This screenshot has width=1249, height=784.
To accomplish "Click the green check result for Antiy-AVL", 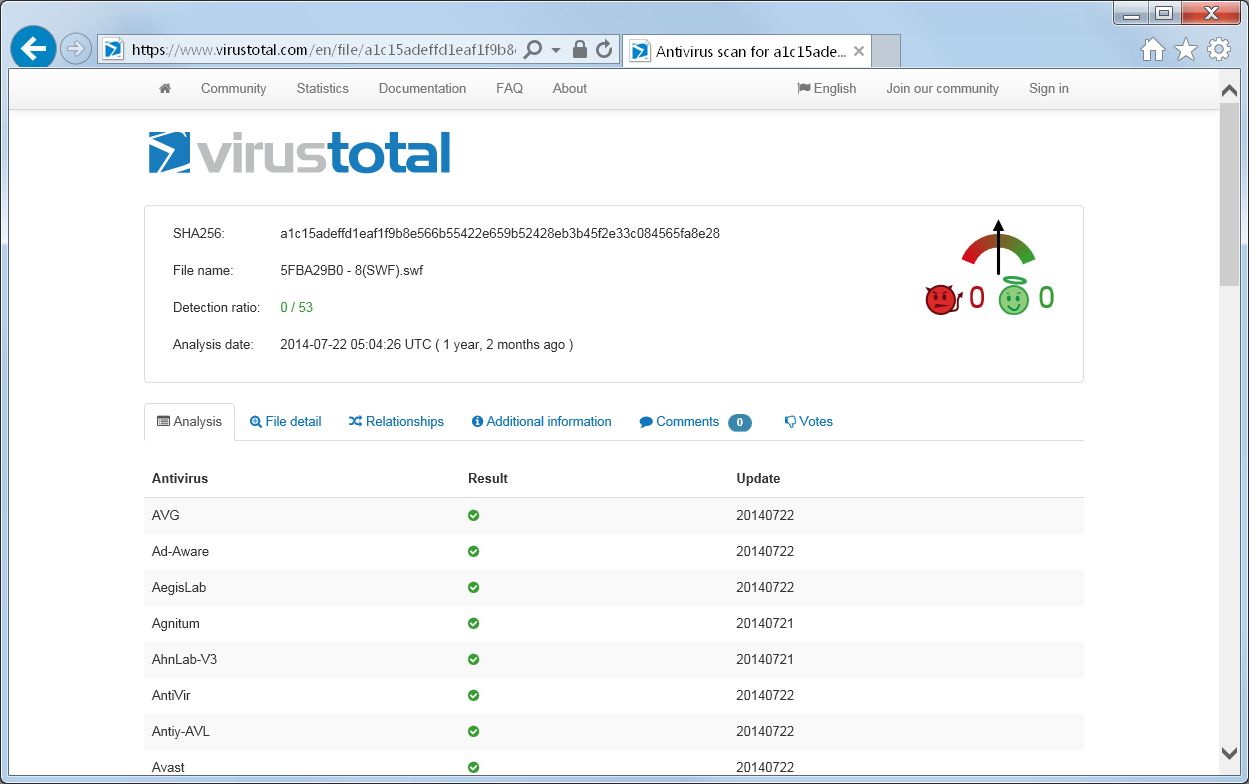I will pos(474,732).
